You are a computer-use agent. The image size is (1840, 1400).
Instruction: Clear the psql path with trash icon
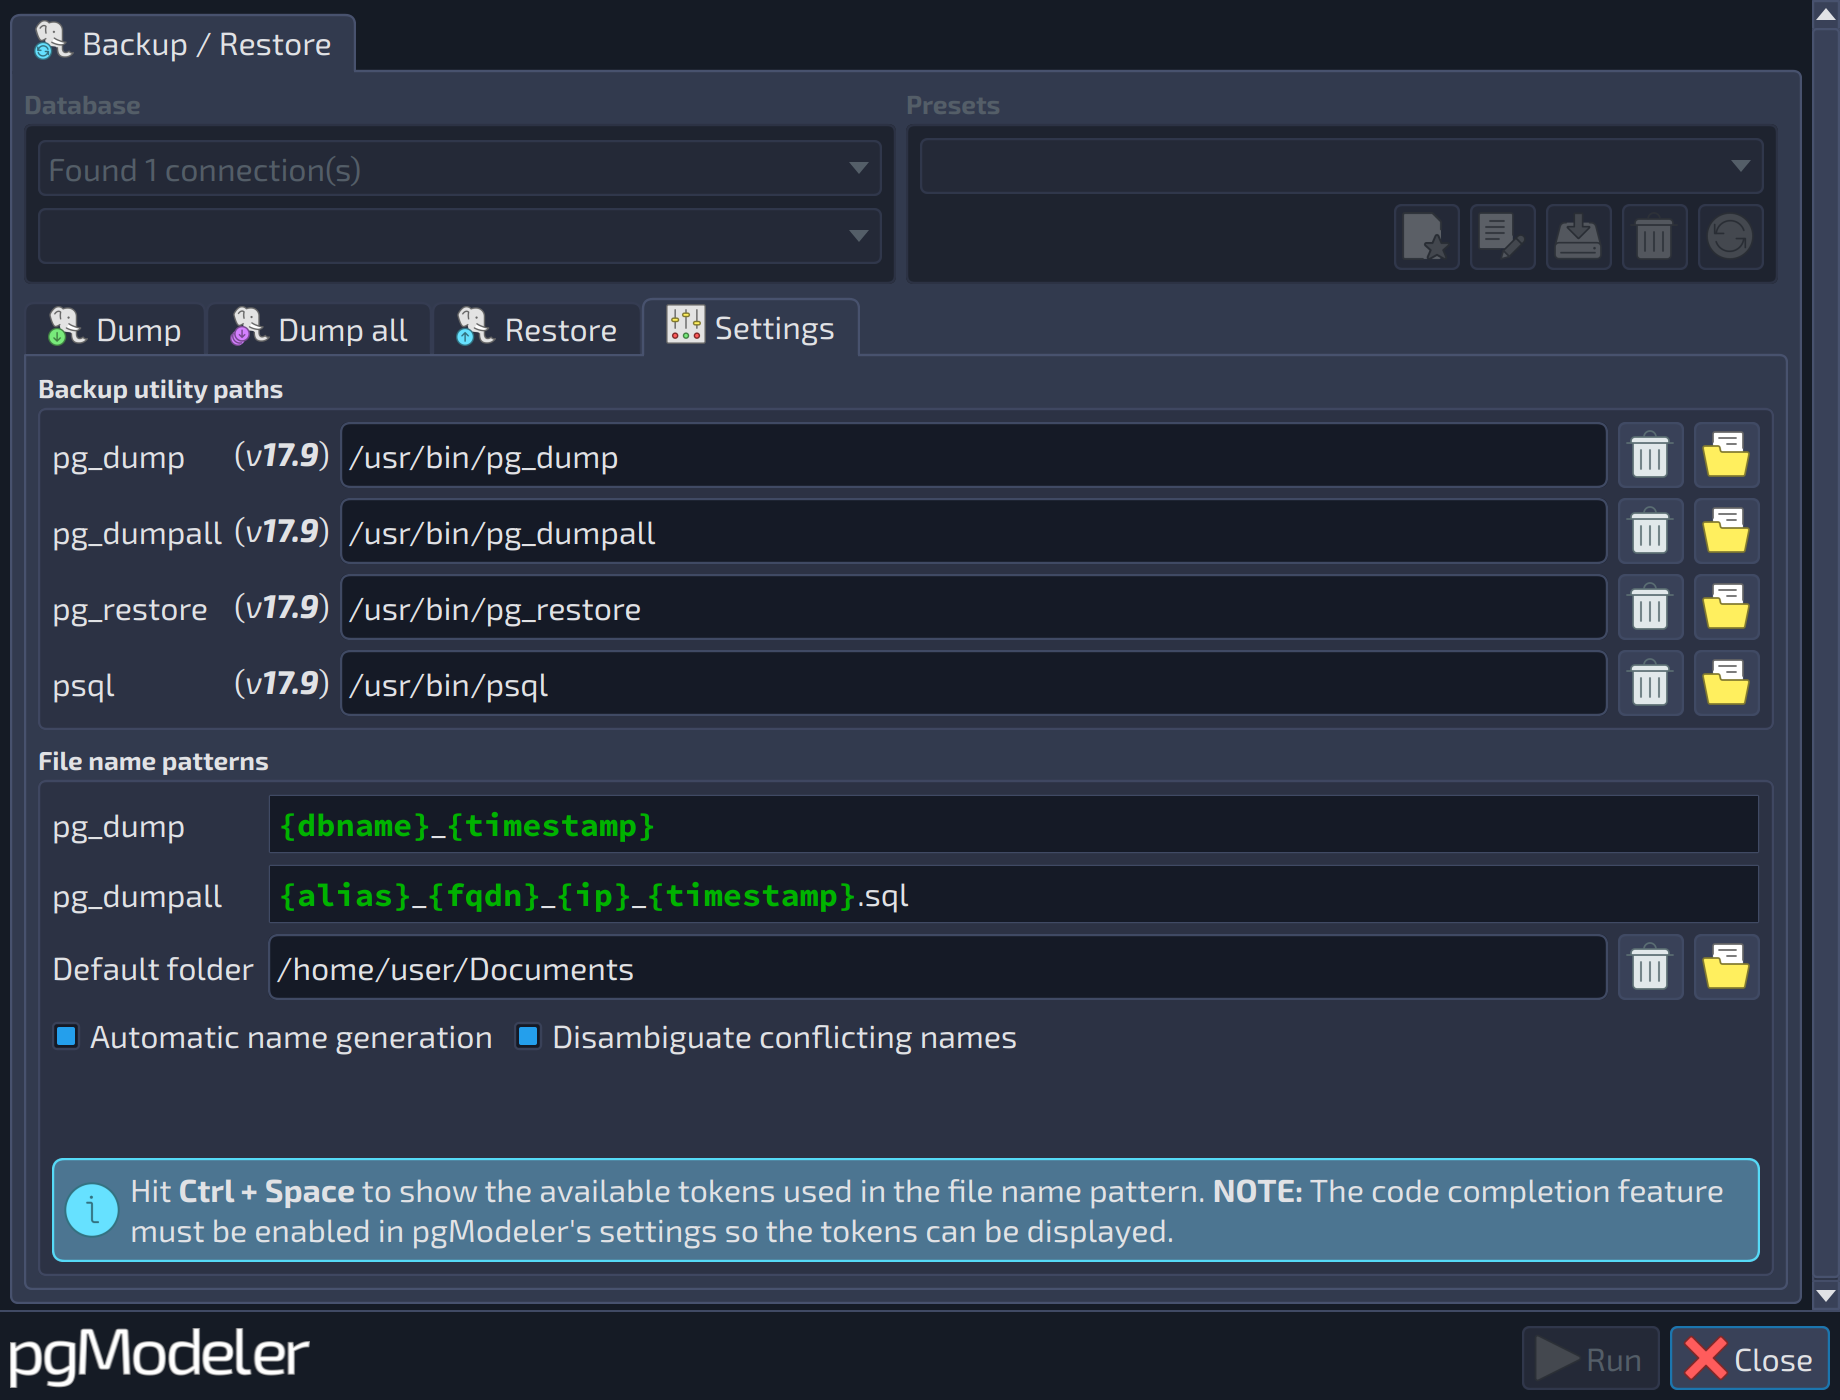tap(1650, 684)
